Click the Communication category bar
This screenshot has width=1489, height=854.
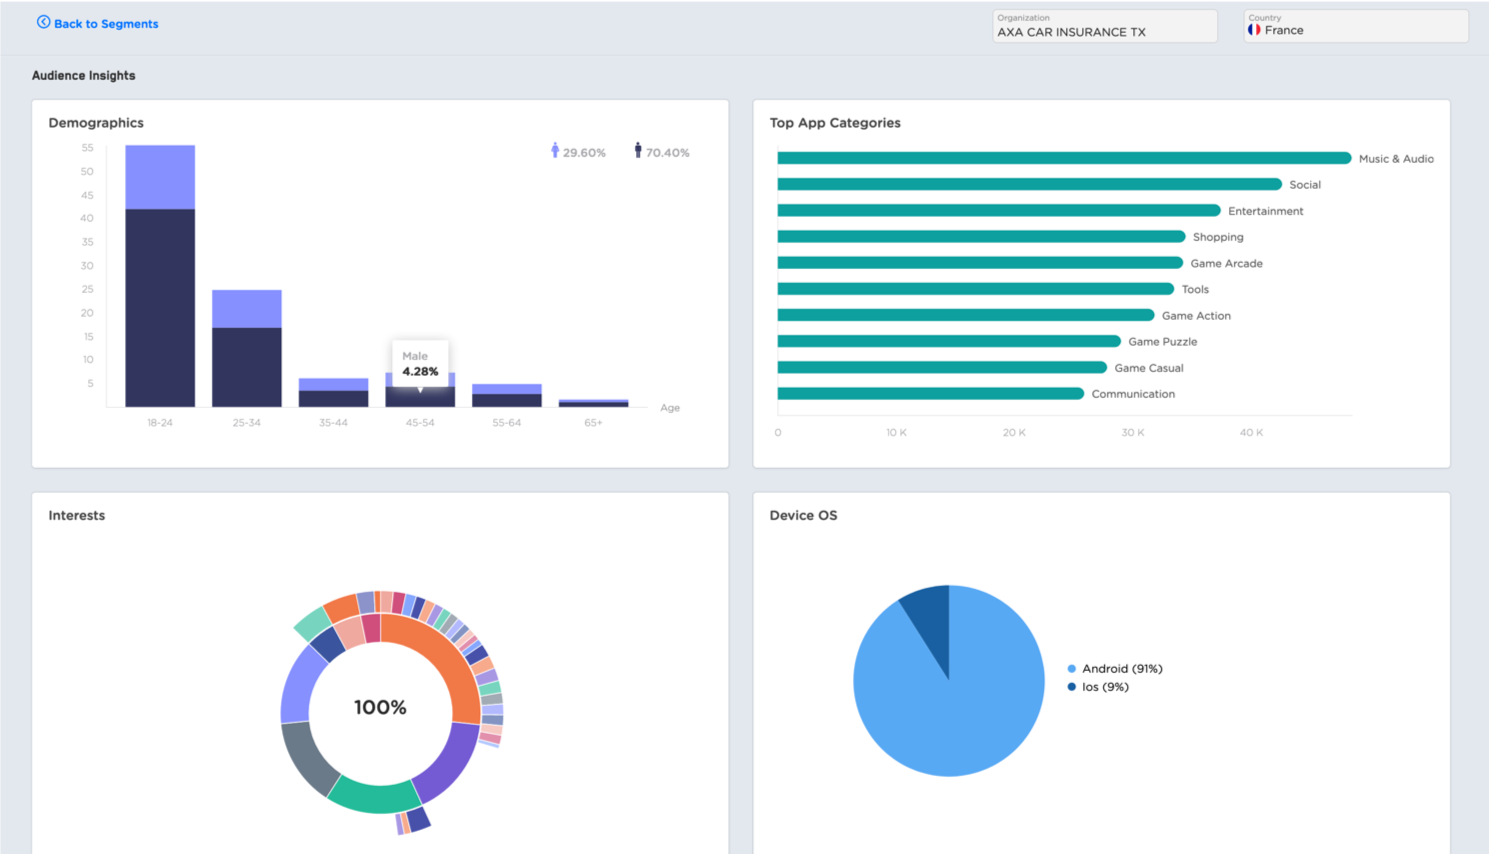pos(930,393)
